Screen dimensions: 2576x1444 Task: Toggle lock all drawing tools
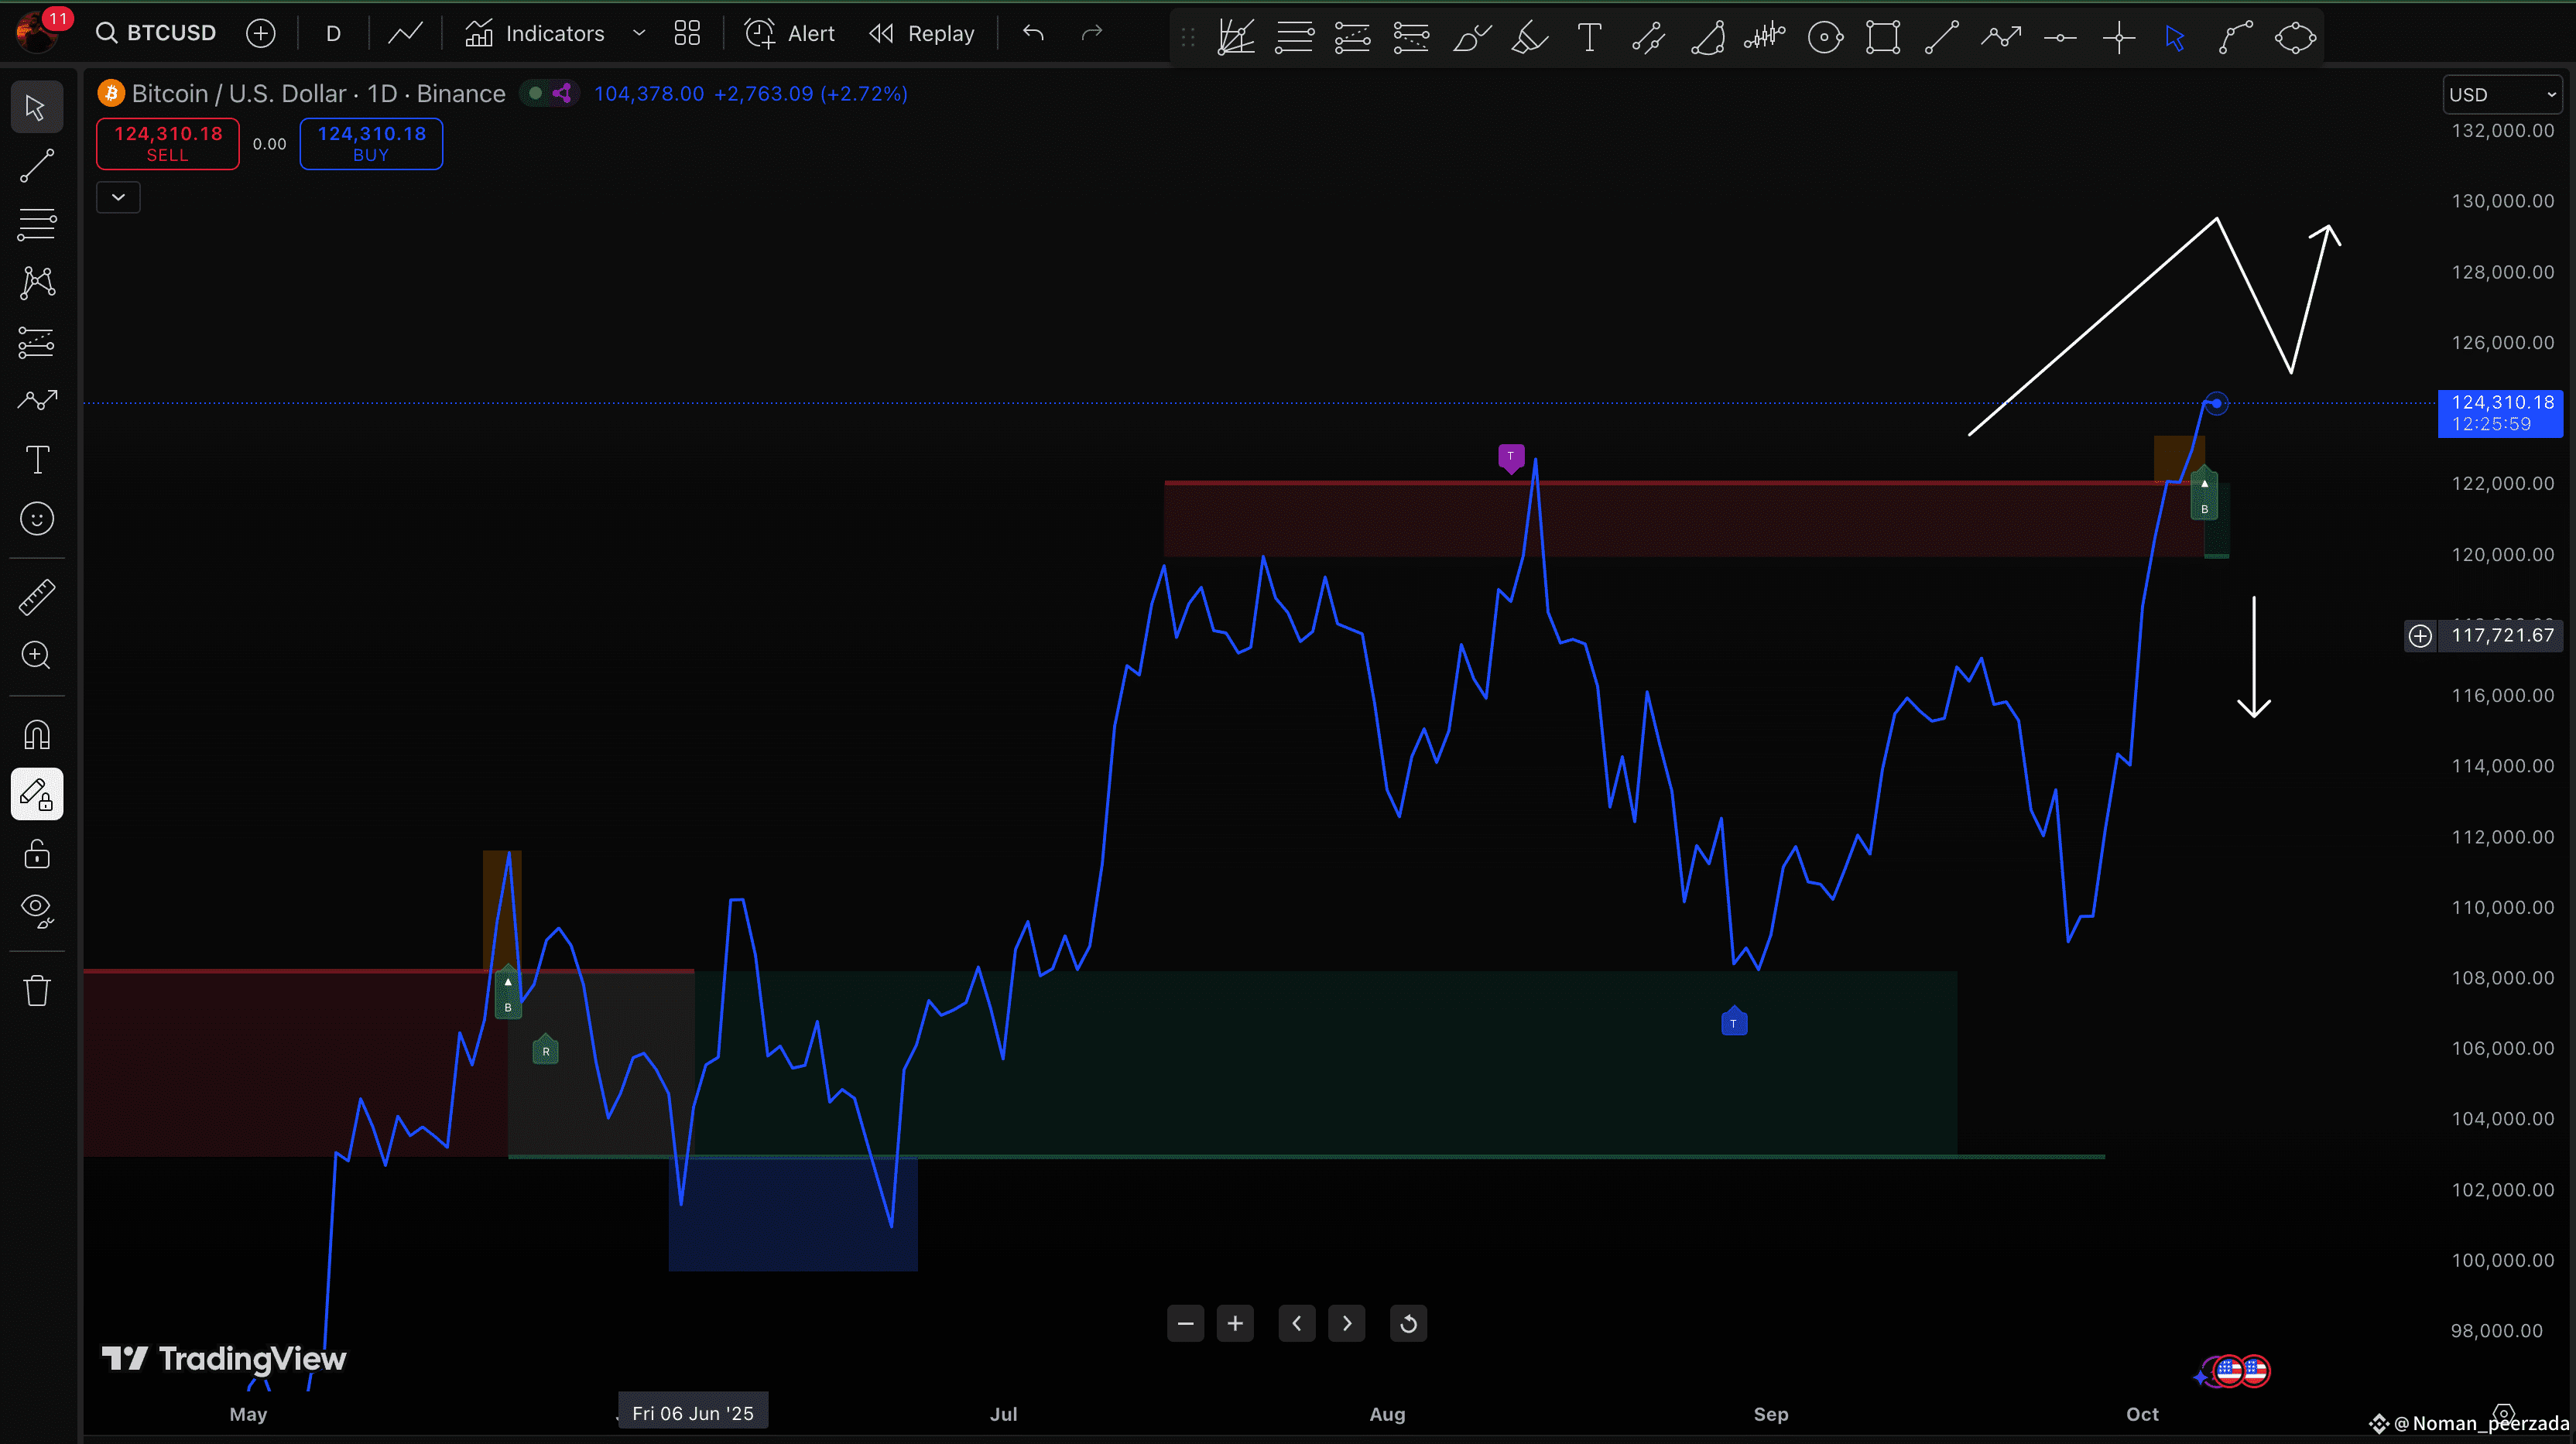37,854
